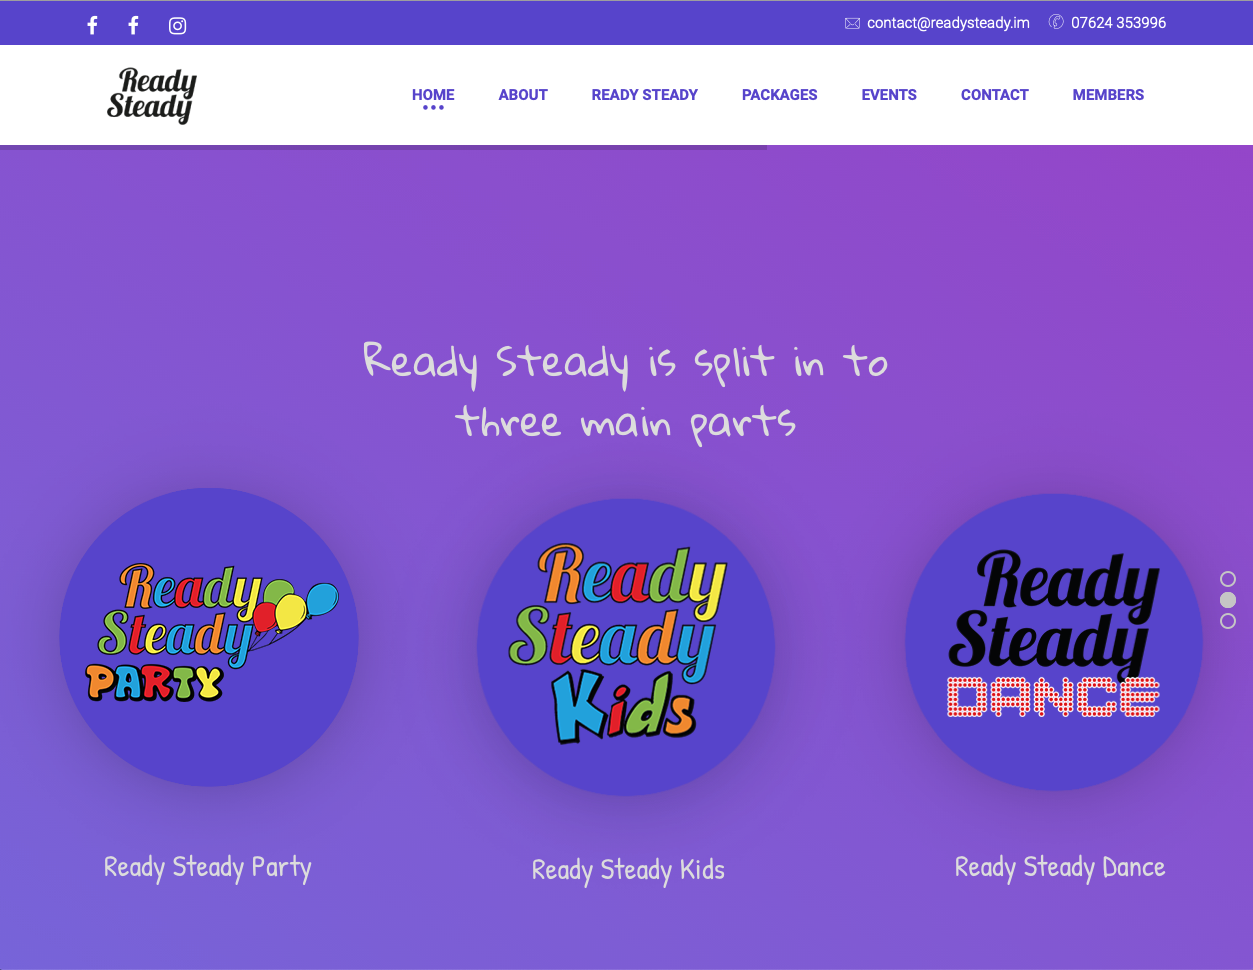
Task: Click the phone number 07624 353996
Action: (1118, 23)
